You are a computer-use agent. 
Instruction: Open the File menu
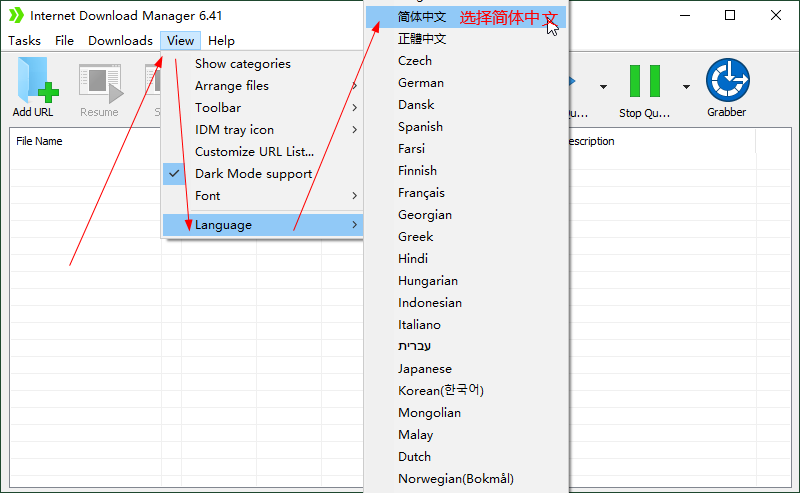point(64,41)
